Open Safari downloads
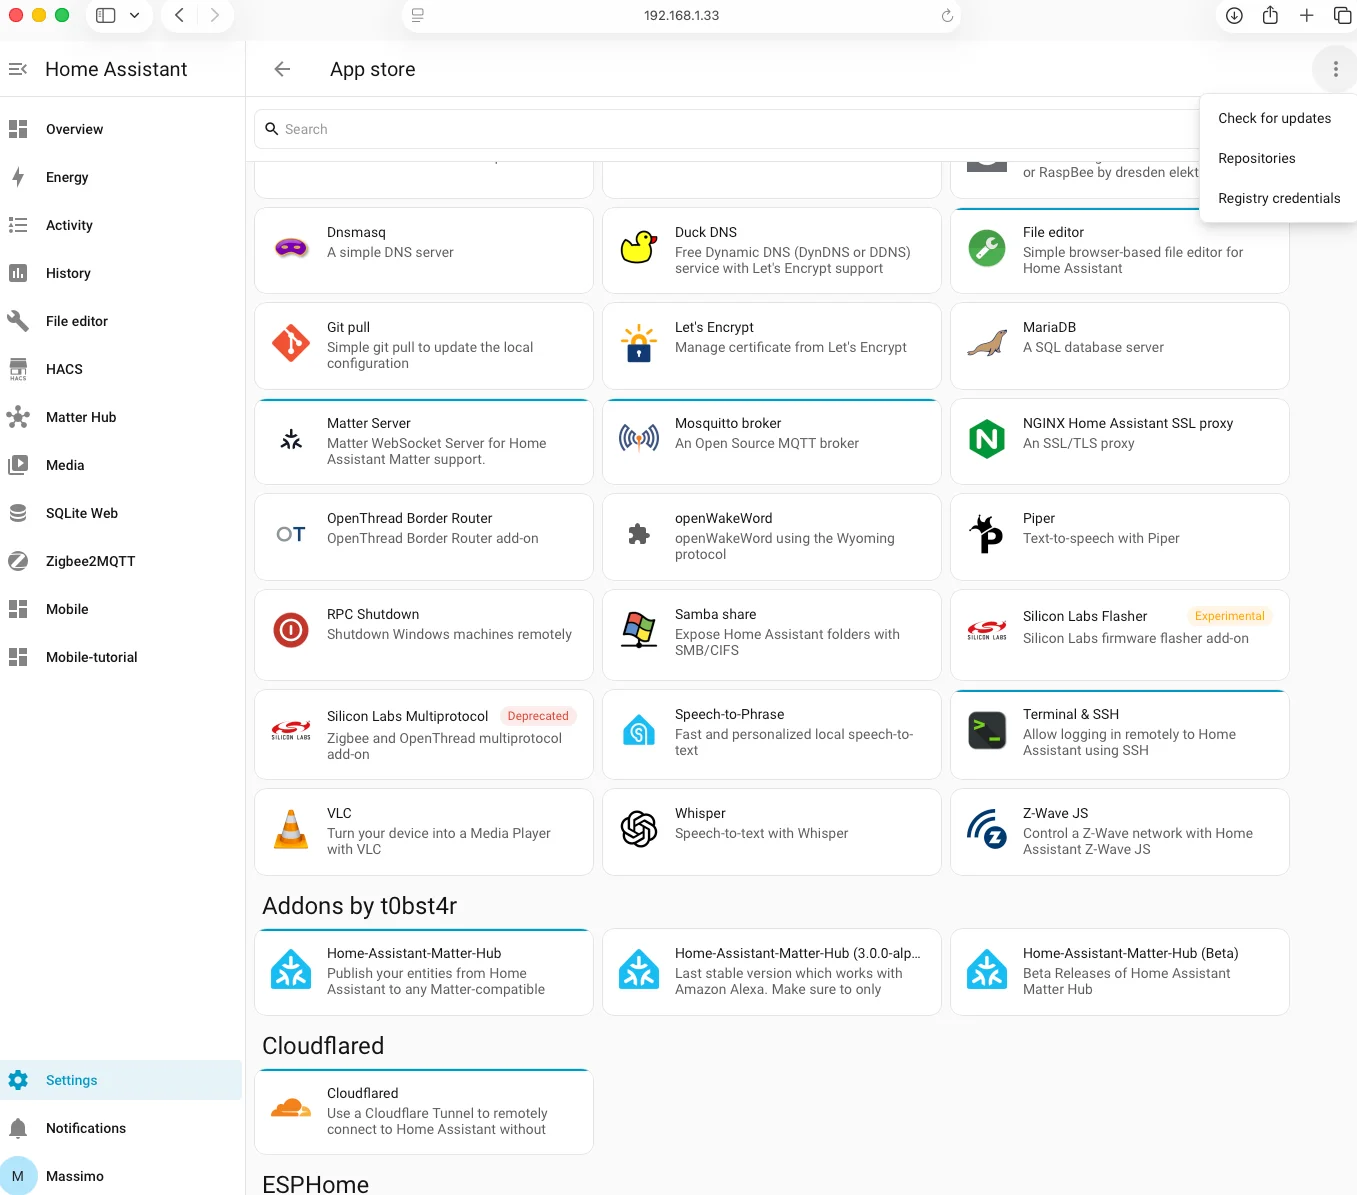Image resolution: width=1357 pixels, height=1195 pixels. [x=1234, y=15]
